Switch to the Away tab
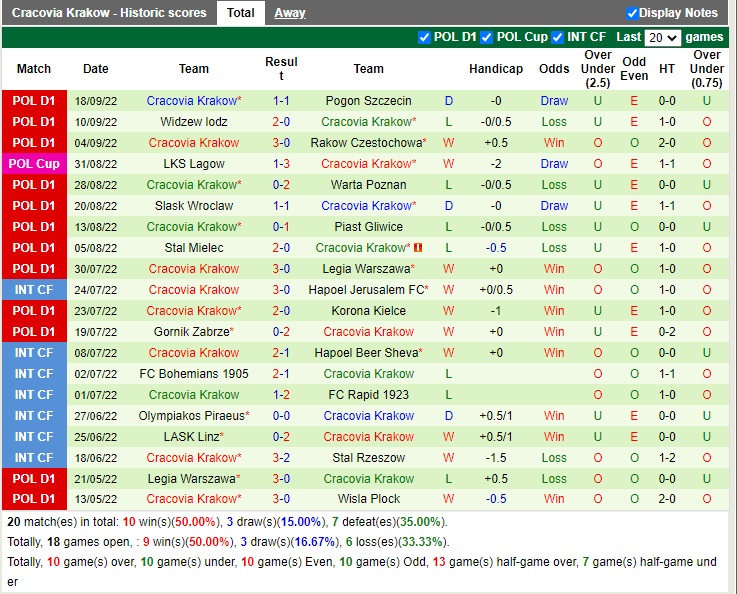 coord(290,13)
